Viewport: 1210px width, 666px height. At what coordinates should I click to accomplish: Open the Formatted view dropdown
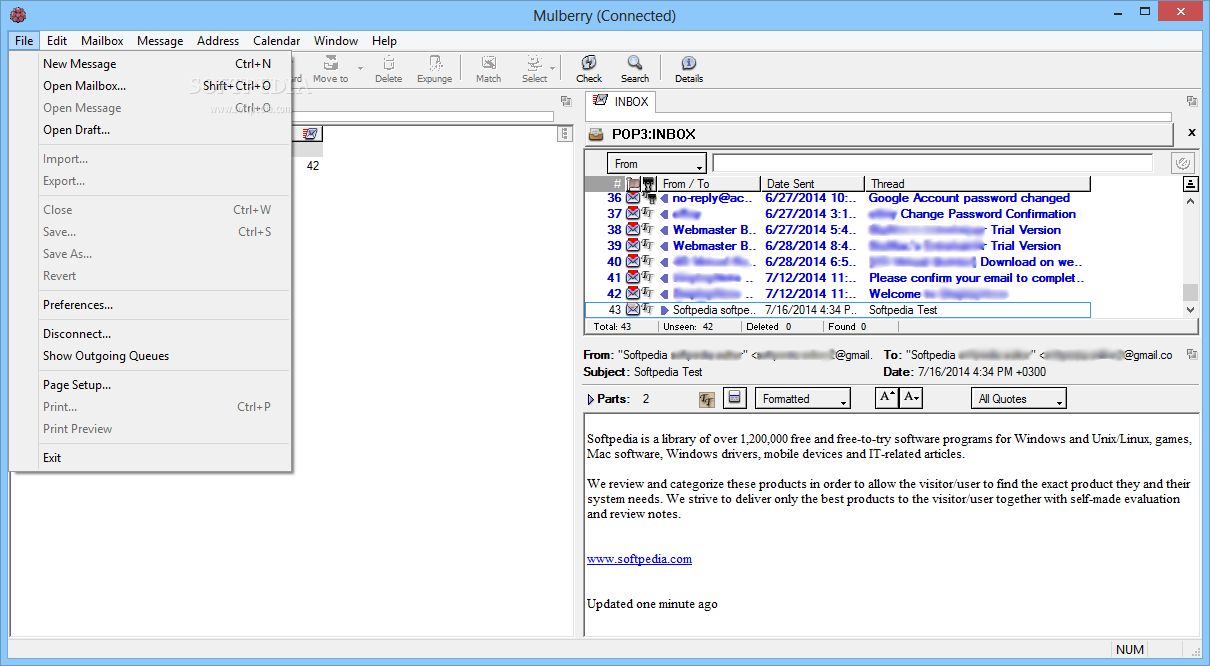pyautogui.click(x=803, y=399)
